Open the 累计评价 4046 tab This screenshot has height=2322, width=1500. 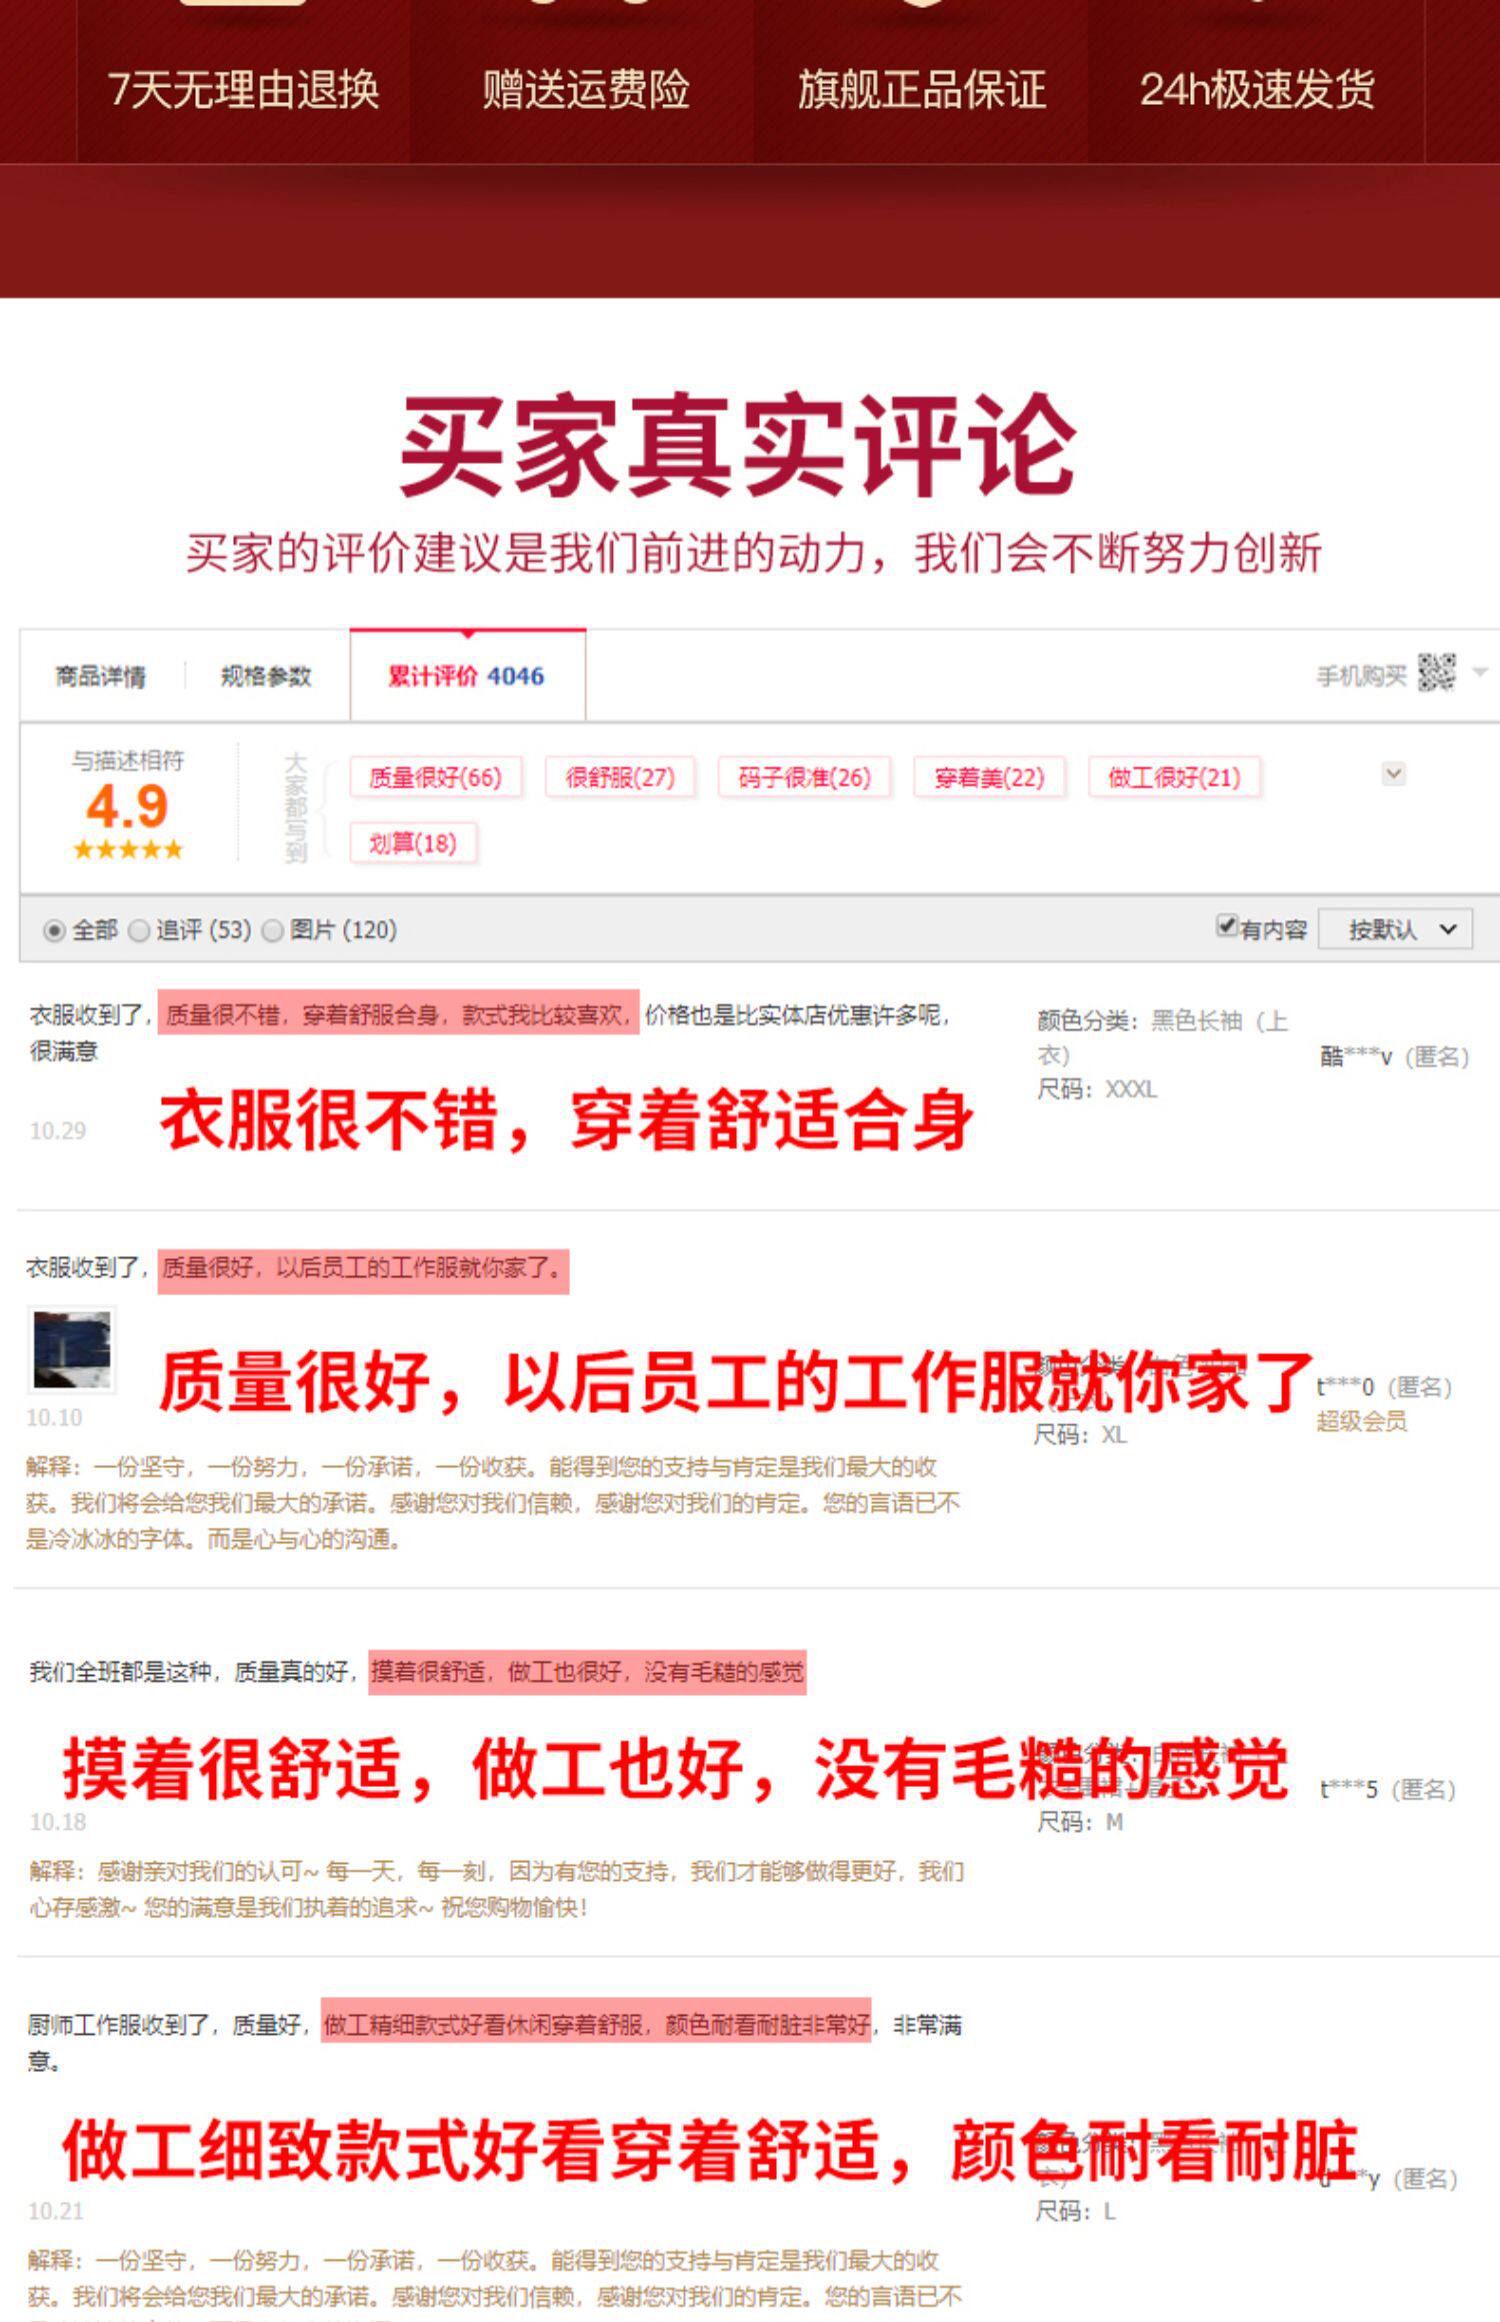[x=467, y=675]
